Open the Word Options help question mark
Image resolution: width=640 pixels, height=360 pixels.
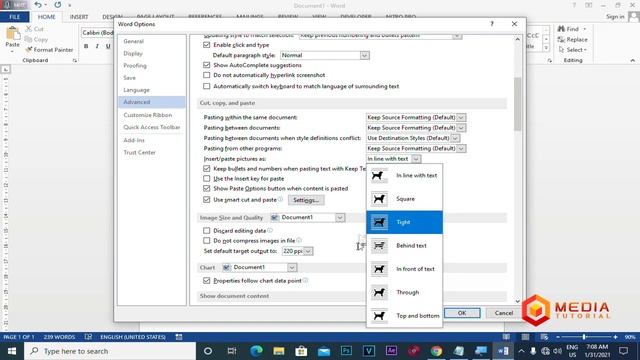[492, 24]
